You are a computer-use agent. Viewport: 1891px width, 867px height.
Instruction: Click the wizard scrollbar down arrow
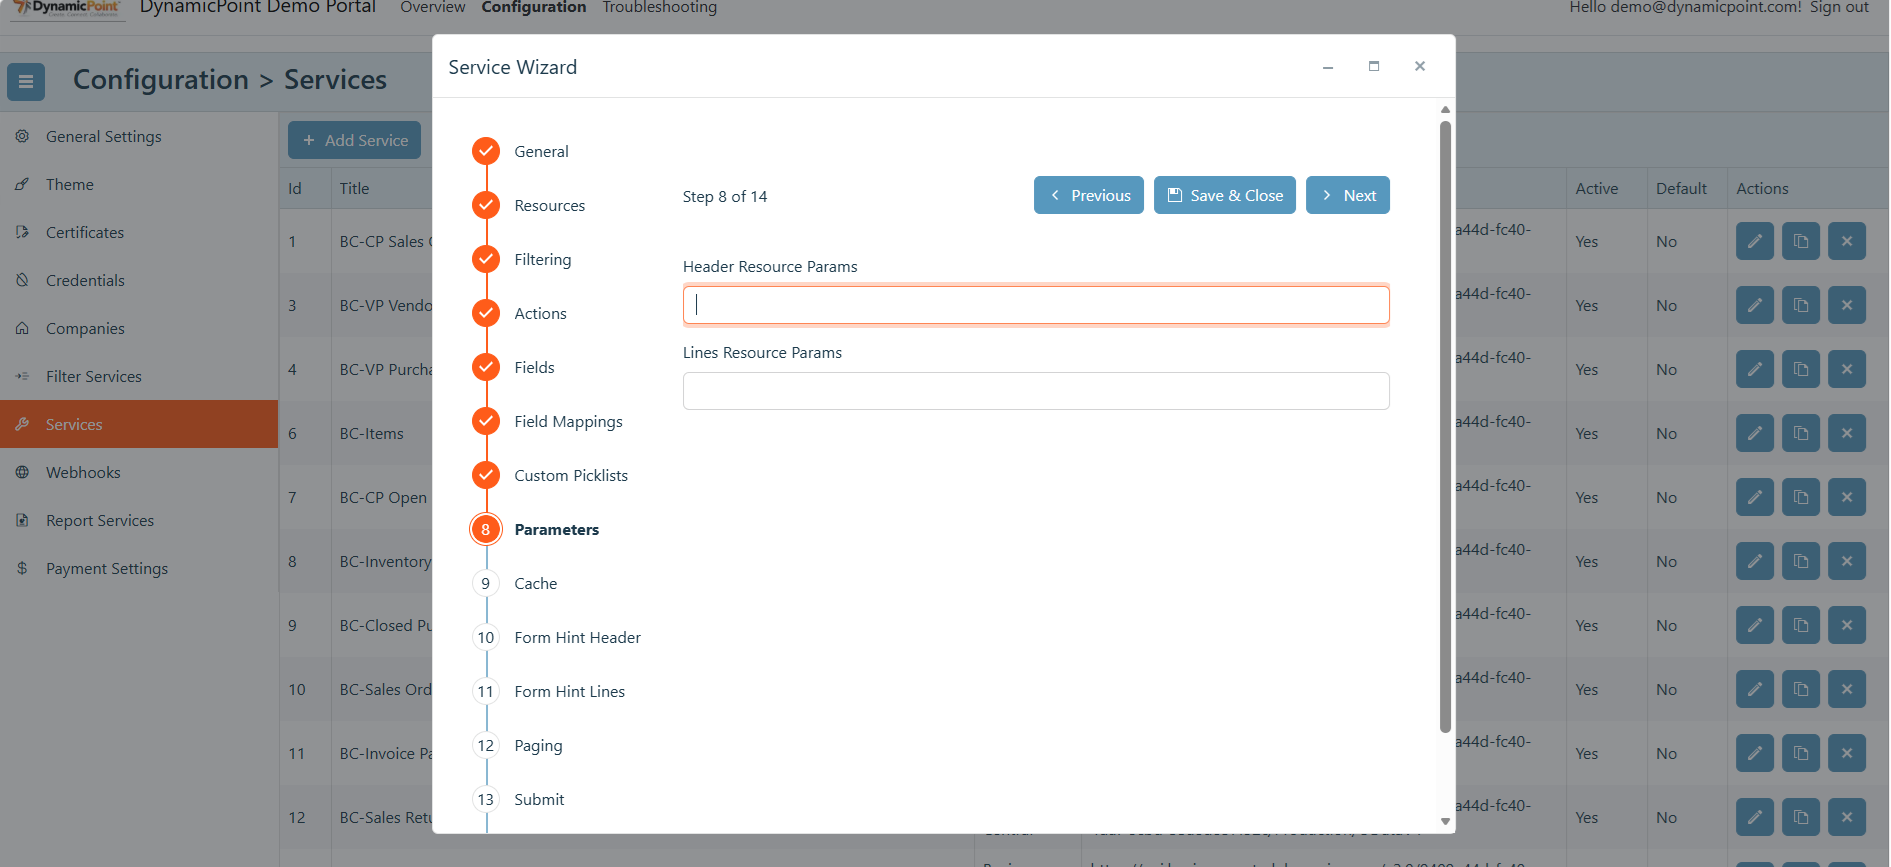[x=1445, y=821]
